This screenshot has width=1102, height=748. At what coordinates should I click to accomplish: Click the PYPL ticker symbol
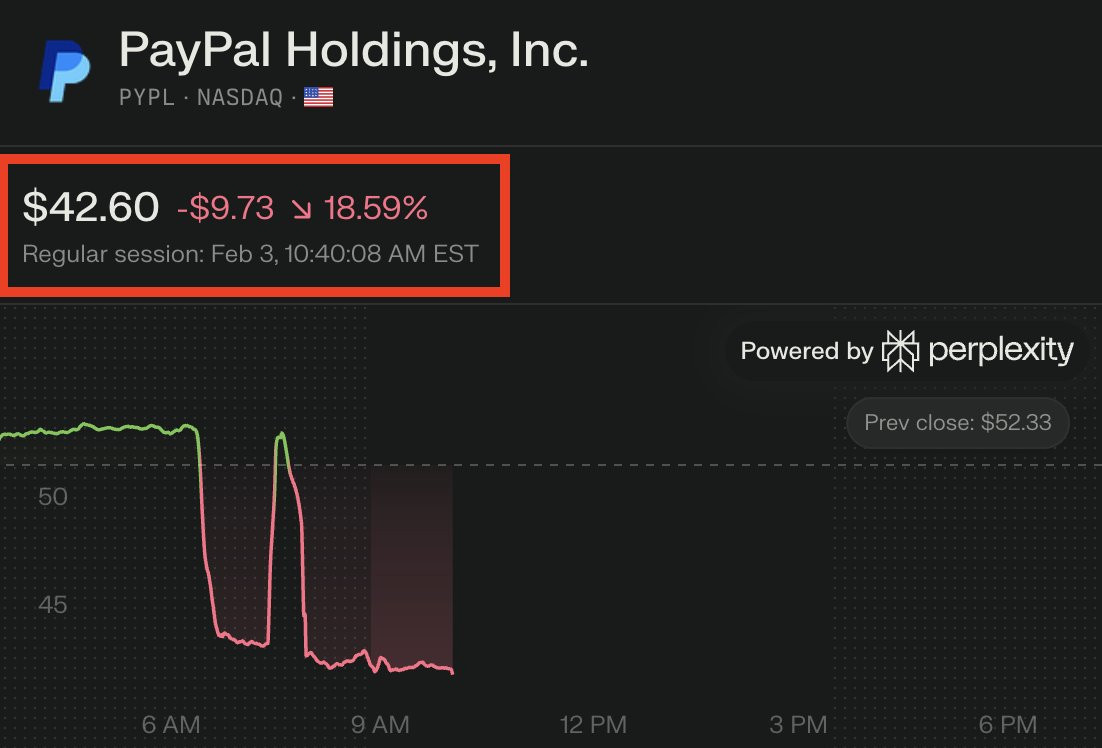click(147, 97)
